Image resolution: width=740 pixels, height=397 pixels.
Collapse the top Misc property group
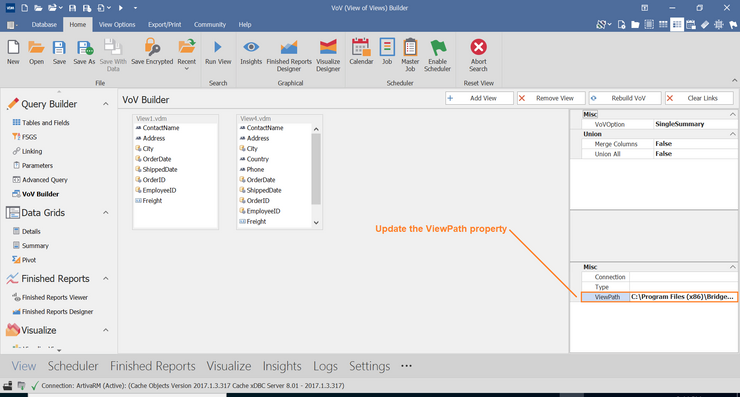click(x=732, y=114)
